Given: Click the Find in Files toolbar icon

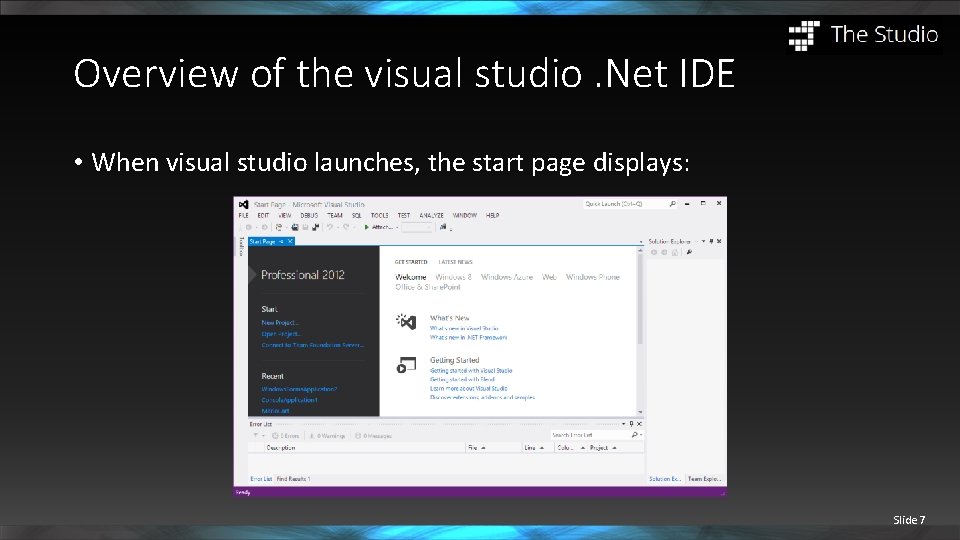Looking at the screenshot, I should coord(443,227).
